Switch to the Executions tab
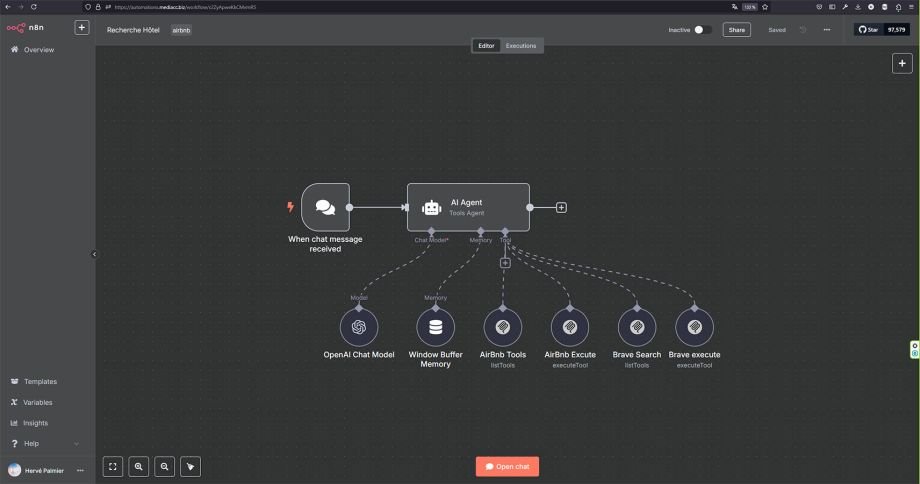The image size is (920, 484). 521,46
